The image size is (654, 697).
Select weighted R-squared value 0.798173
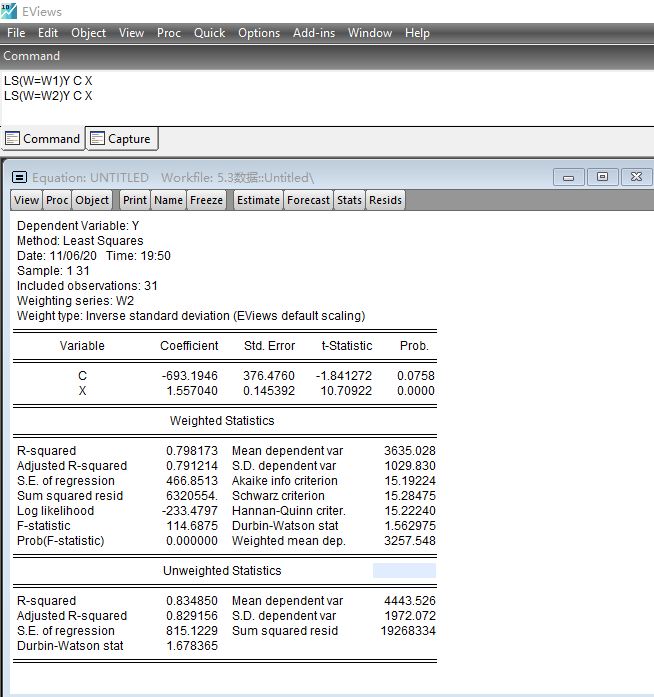tap(192, 451)
